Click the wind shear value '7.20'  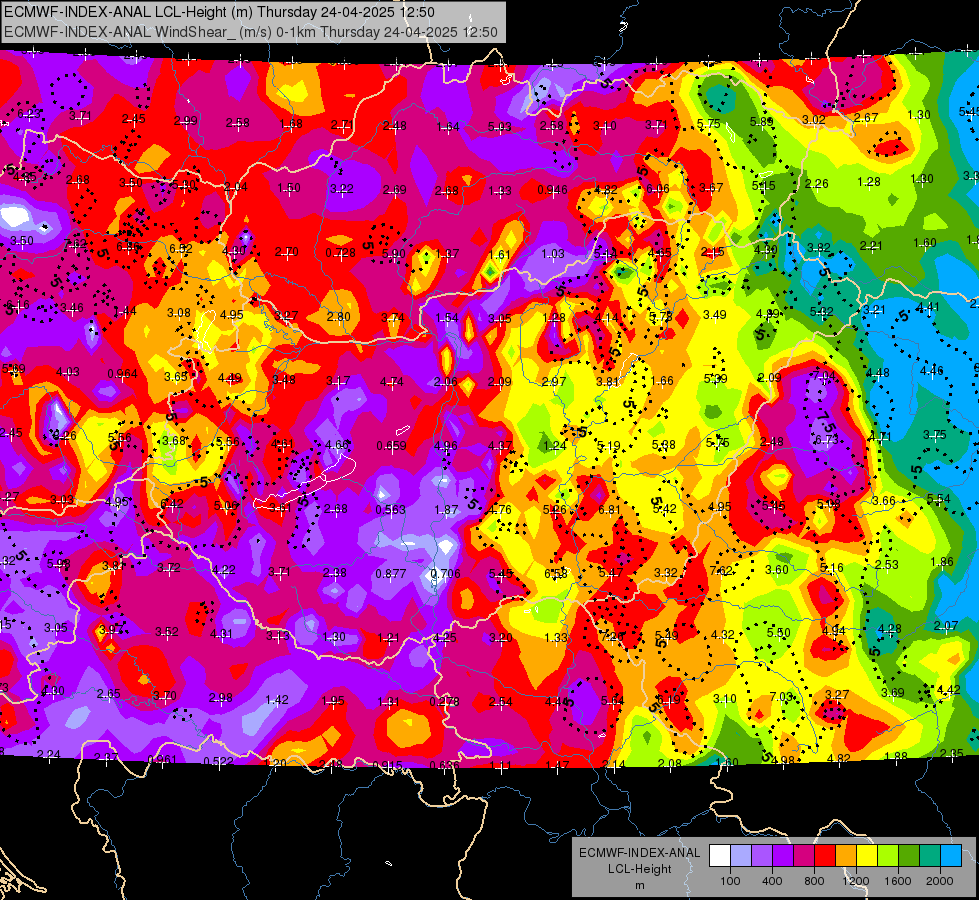click(611, 636)
